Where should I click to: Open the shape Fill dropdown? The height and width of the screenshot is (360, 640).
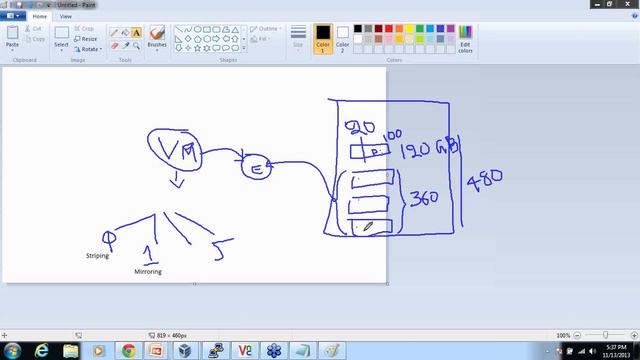(x=260, y=39)
